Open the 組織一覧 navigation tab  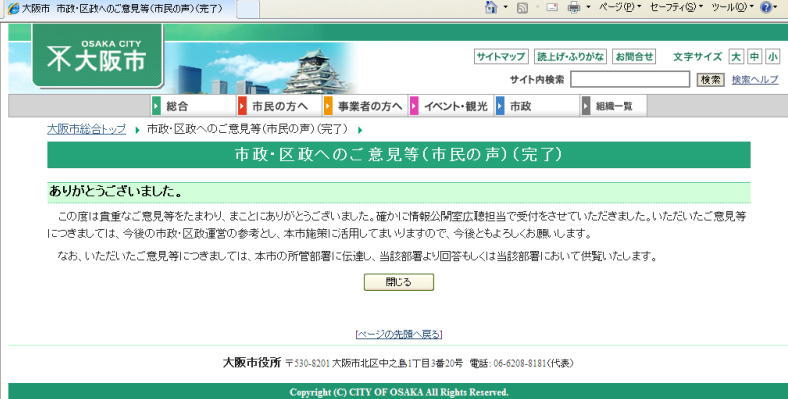tap(614, 106)
